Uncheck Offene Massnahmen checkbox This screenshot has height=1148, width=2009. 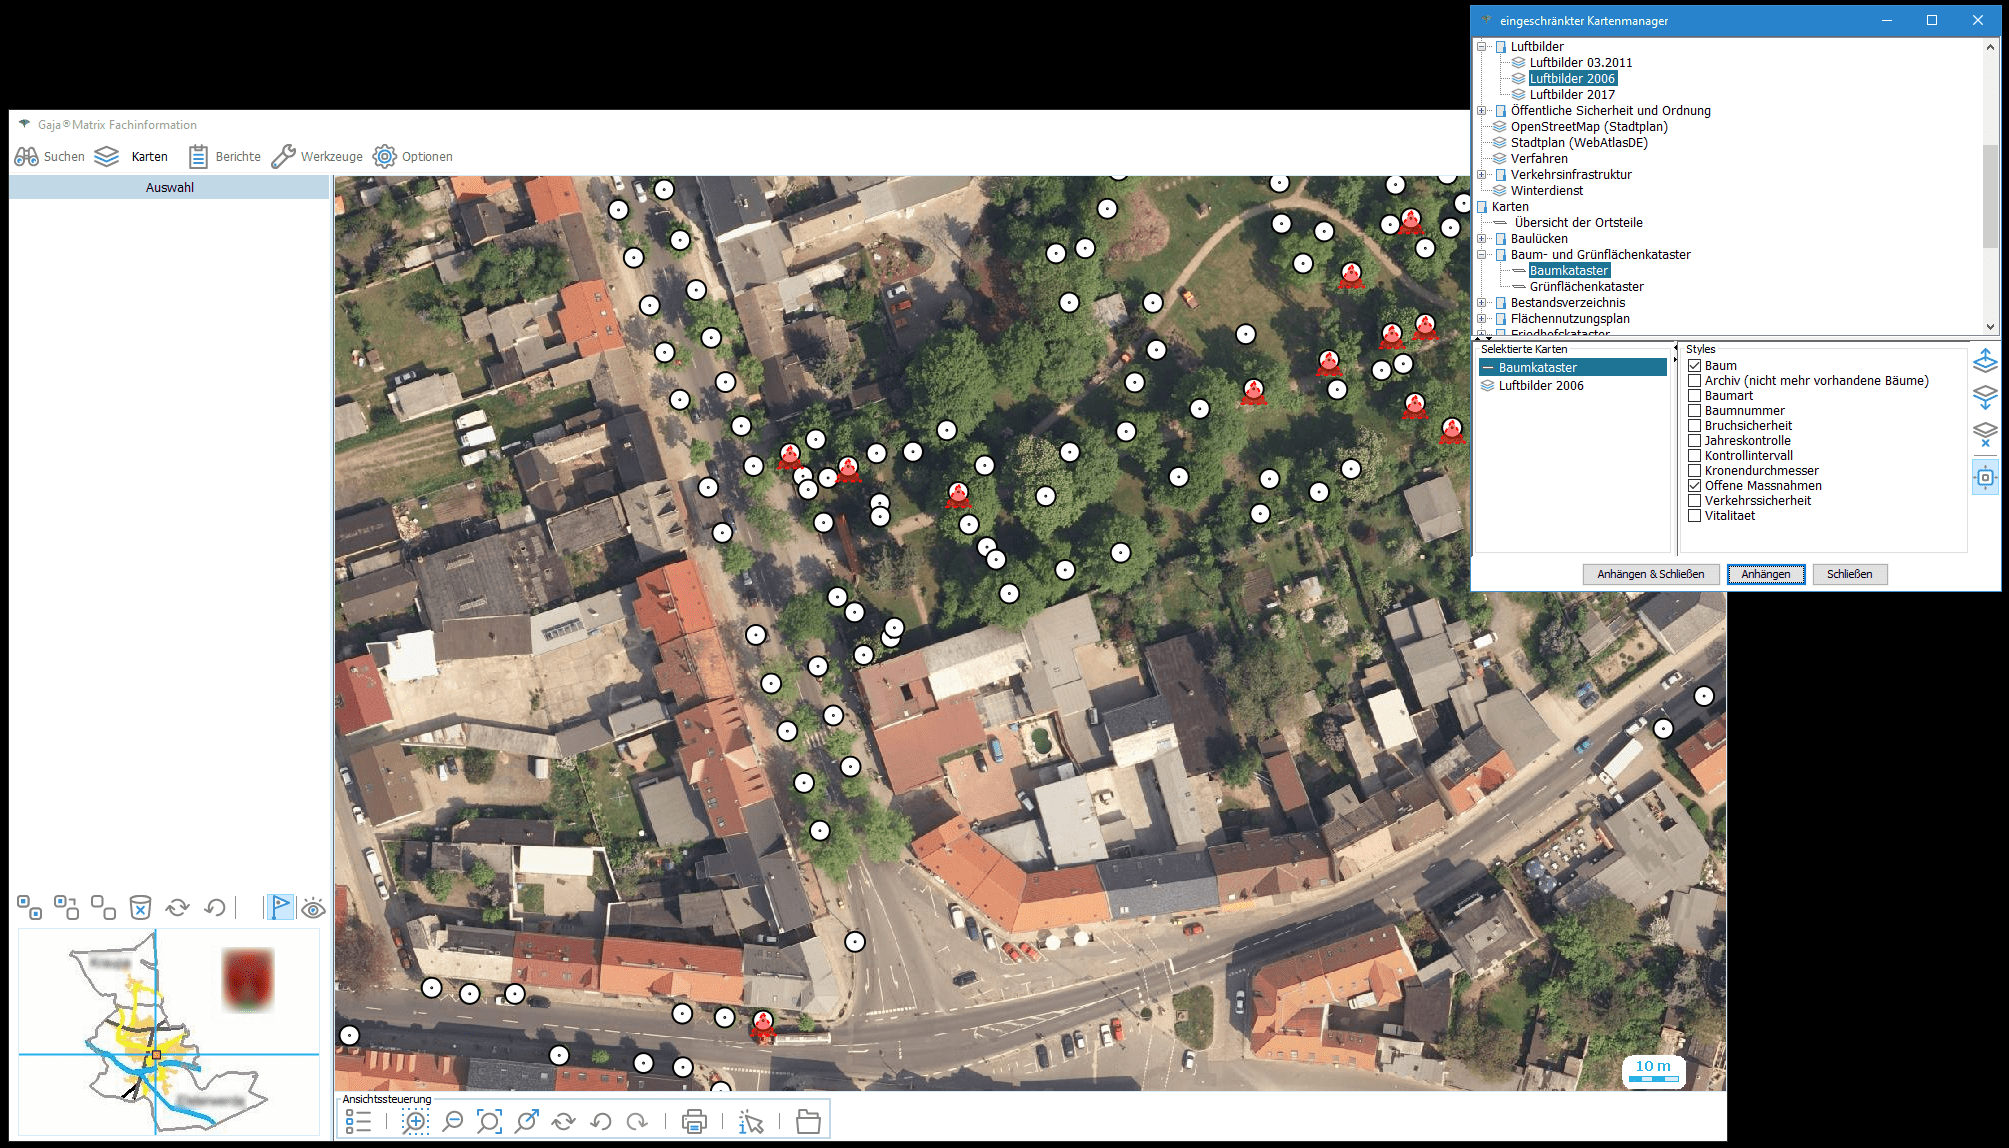click(1694, 486)
